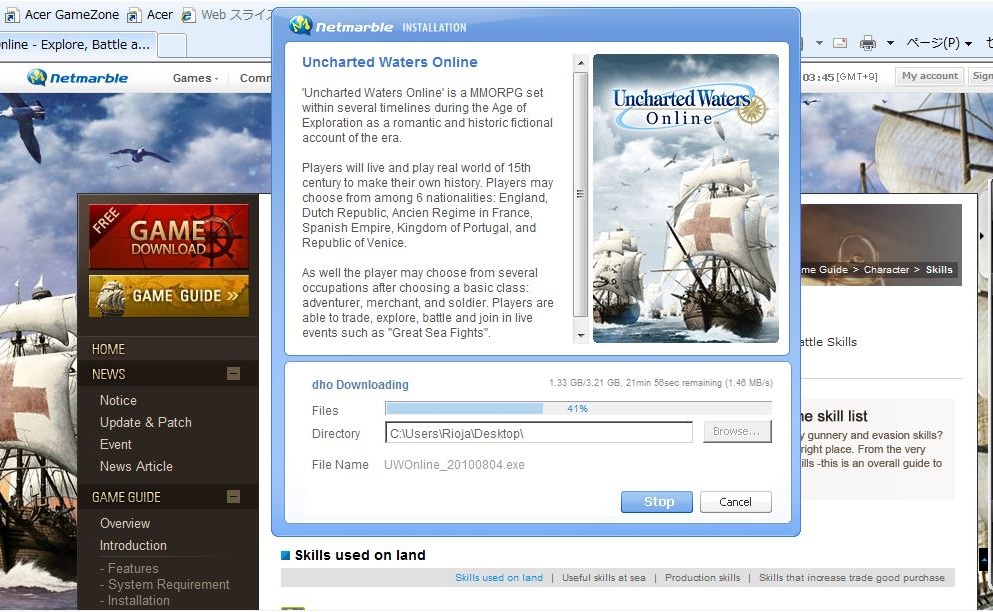The height and width of the screenshot is (612, 993).
Task: Grab the description scrollbar thumb
Action: [x=580, y=194]
